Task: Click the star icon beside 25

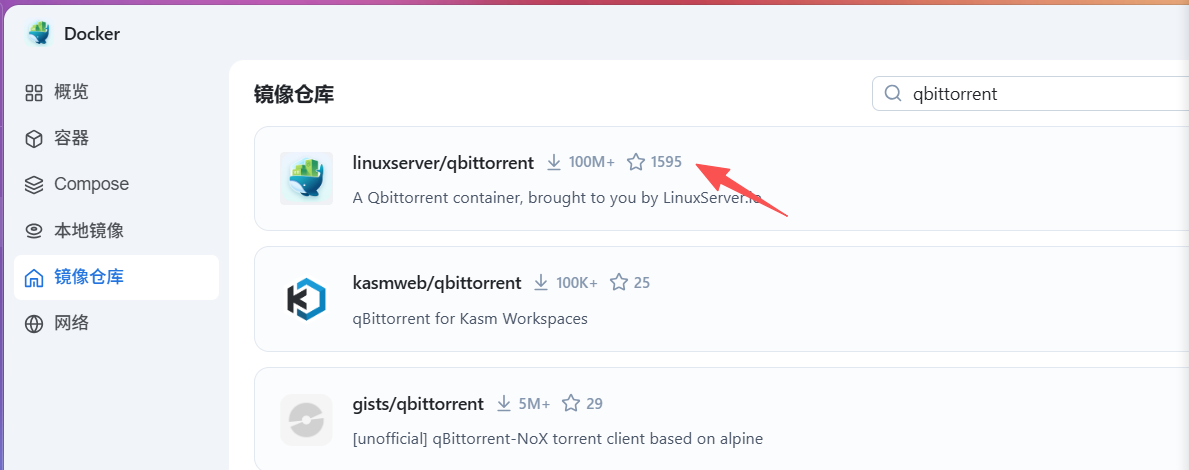Action: point(619,283)
